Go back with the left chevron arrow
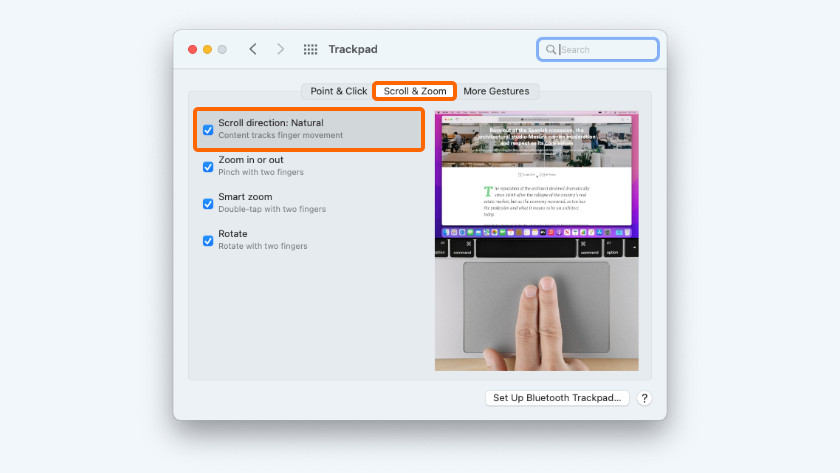This screenshot has width=840, height=473. pyautogui.click(x=253, y=49)
